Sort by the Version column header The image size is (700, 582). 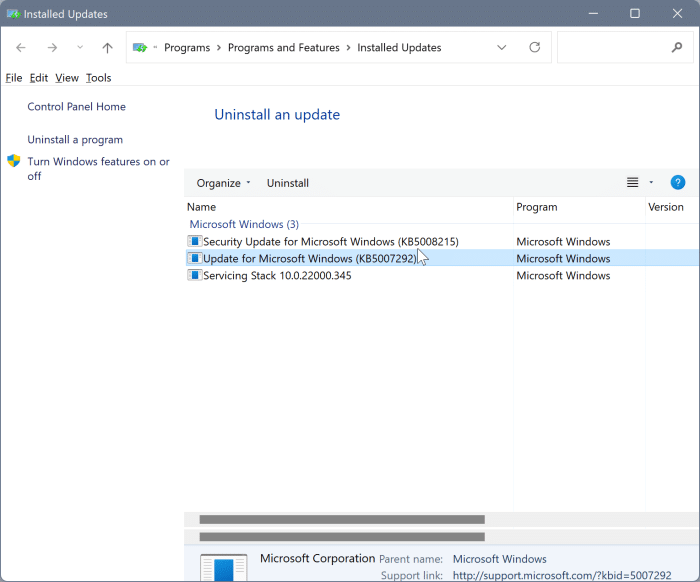(672, 207)
